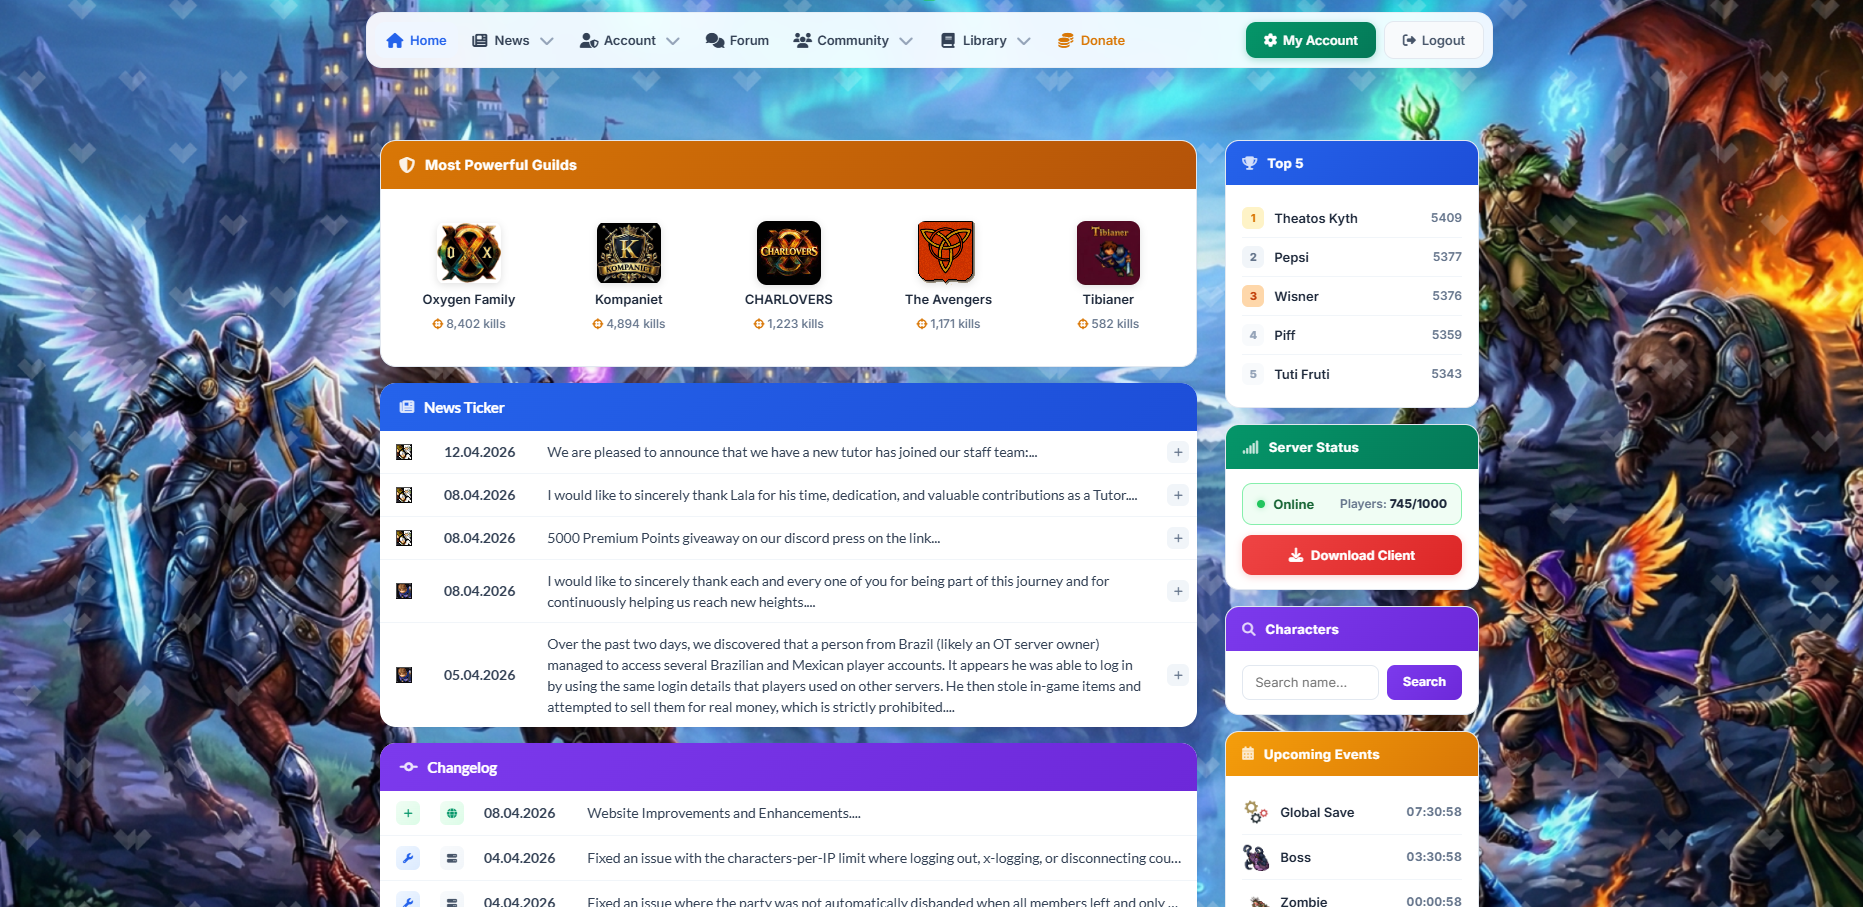Screen dimensions: 1863x907
Task: Click the Characters magnifier icon
Action: click(x=1249, y=629)
